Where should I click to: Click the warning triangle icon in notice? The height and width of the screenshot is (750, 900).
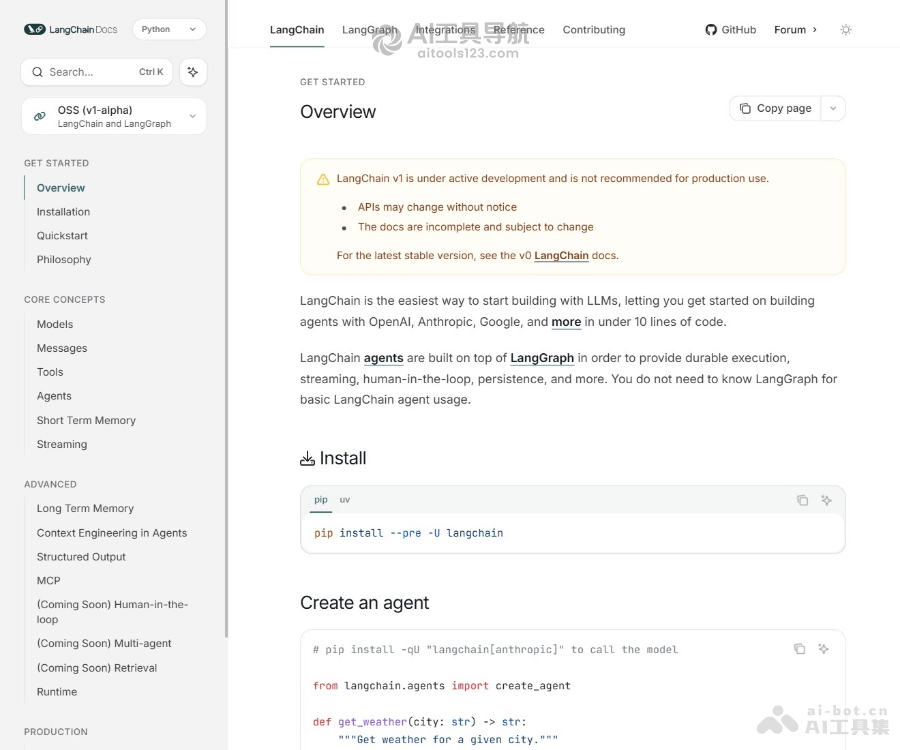click(x=323, y=179)
